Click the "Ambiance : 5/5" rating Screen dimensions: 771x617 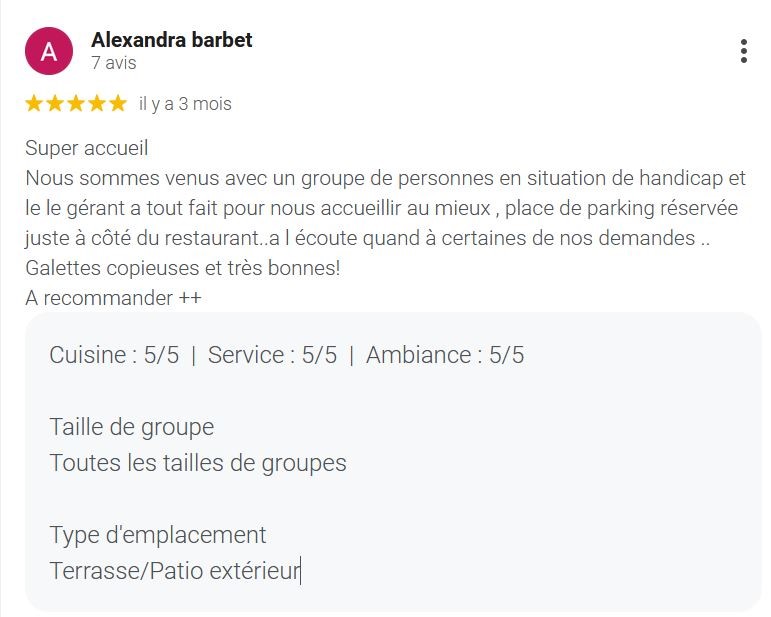click(x=445, y=355)
